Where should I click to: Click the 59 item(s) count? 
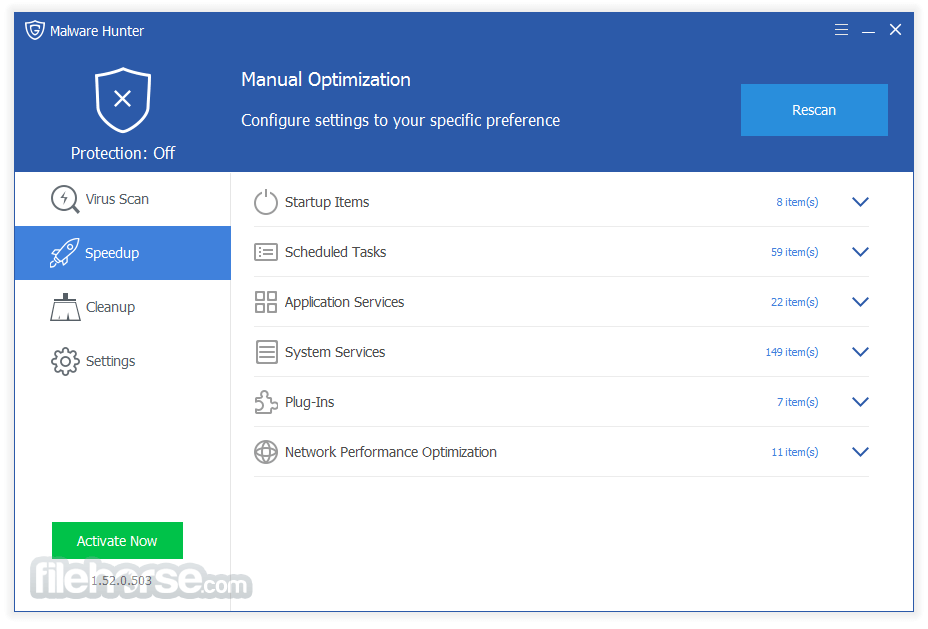pos(794,252)
